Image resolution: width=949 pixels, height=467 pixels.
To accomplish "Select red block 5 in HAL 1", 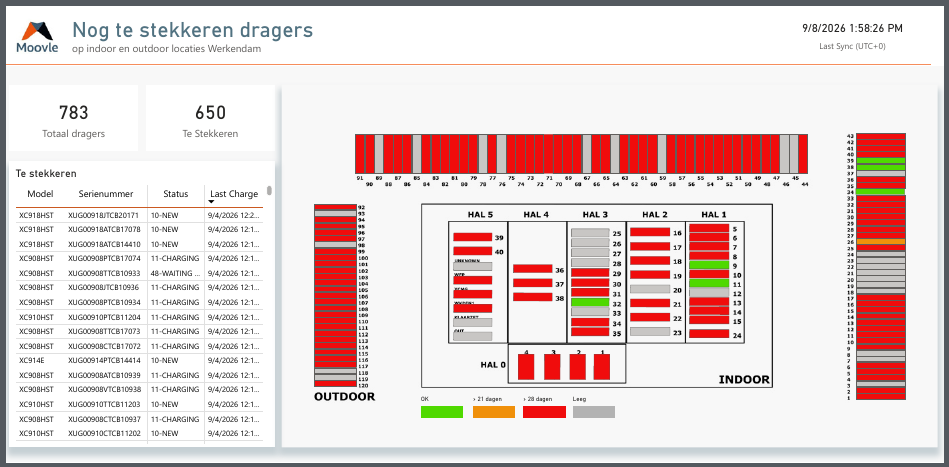I will tap(709, 229).
